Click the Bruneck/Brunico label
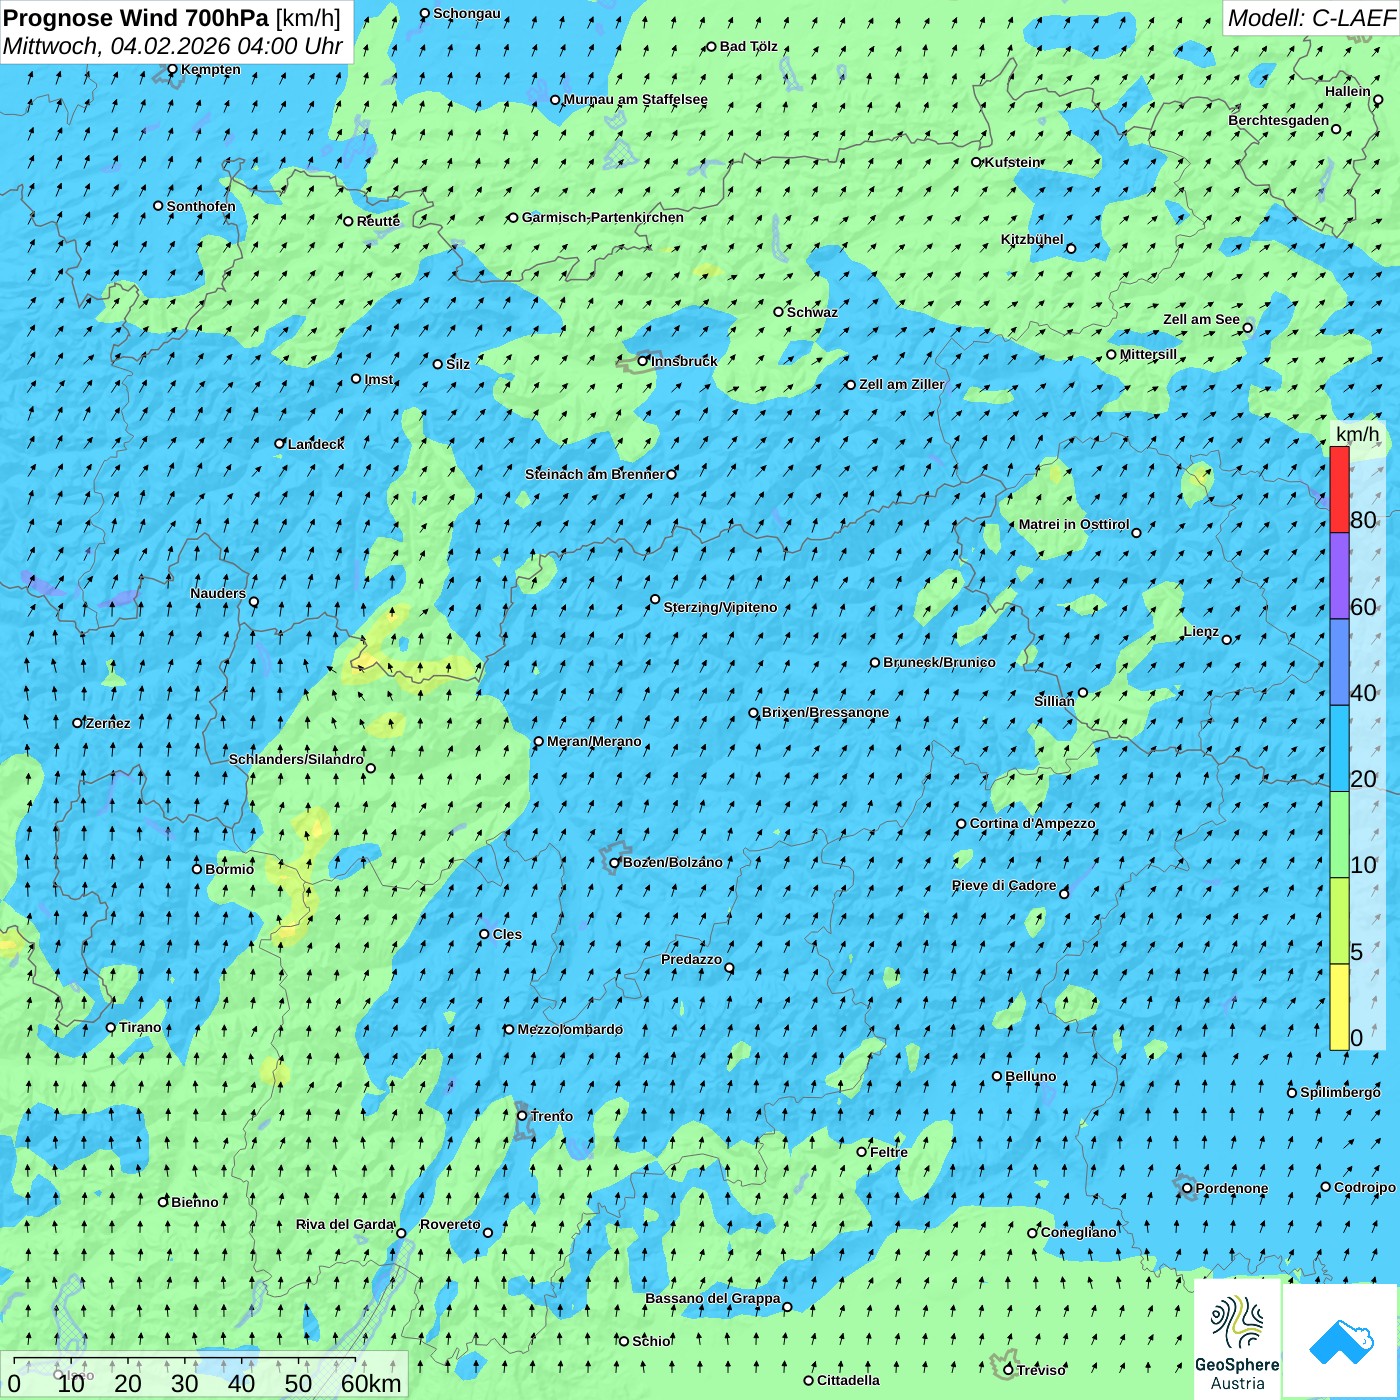The height and width of the screenshot is (1400, 1400). [939, 662]
